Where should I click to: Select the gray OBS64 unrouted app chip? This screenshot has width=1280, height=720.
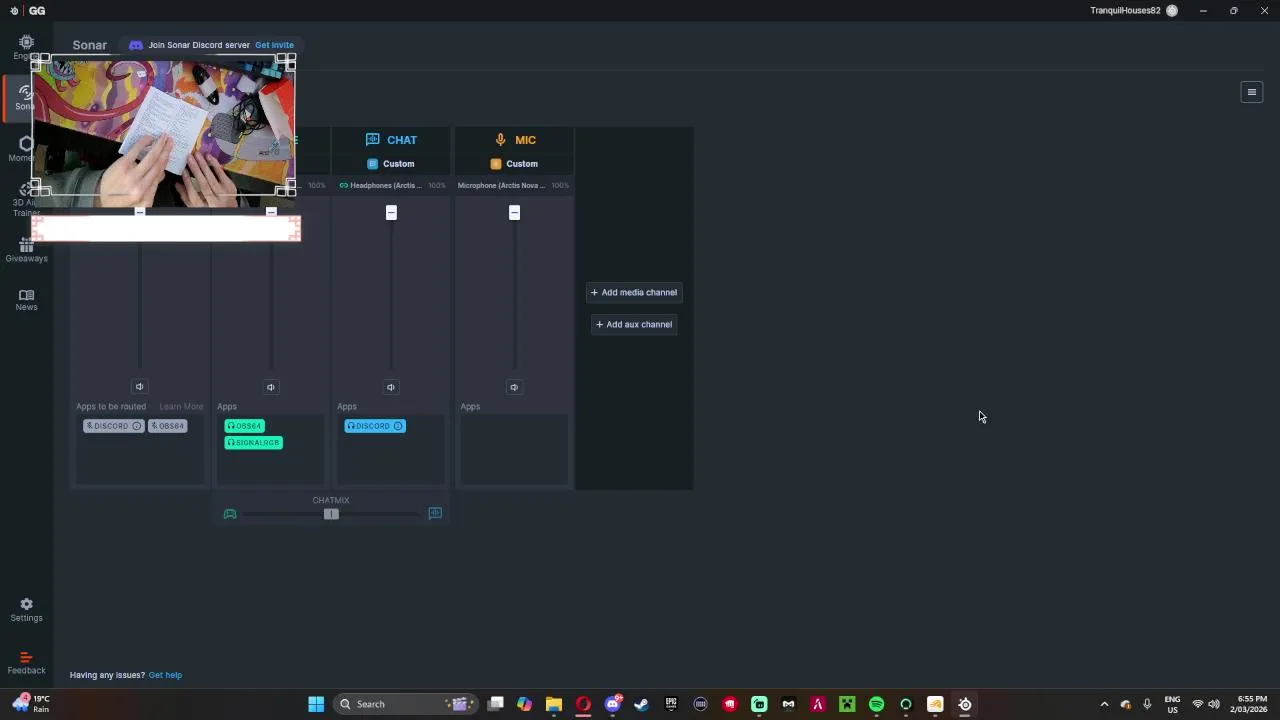168,426
